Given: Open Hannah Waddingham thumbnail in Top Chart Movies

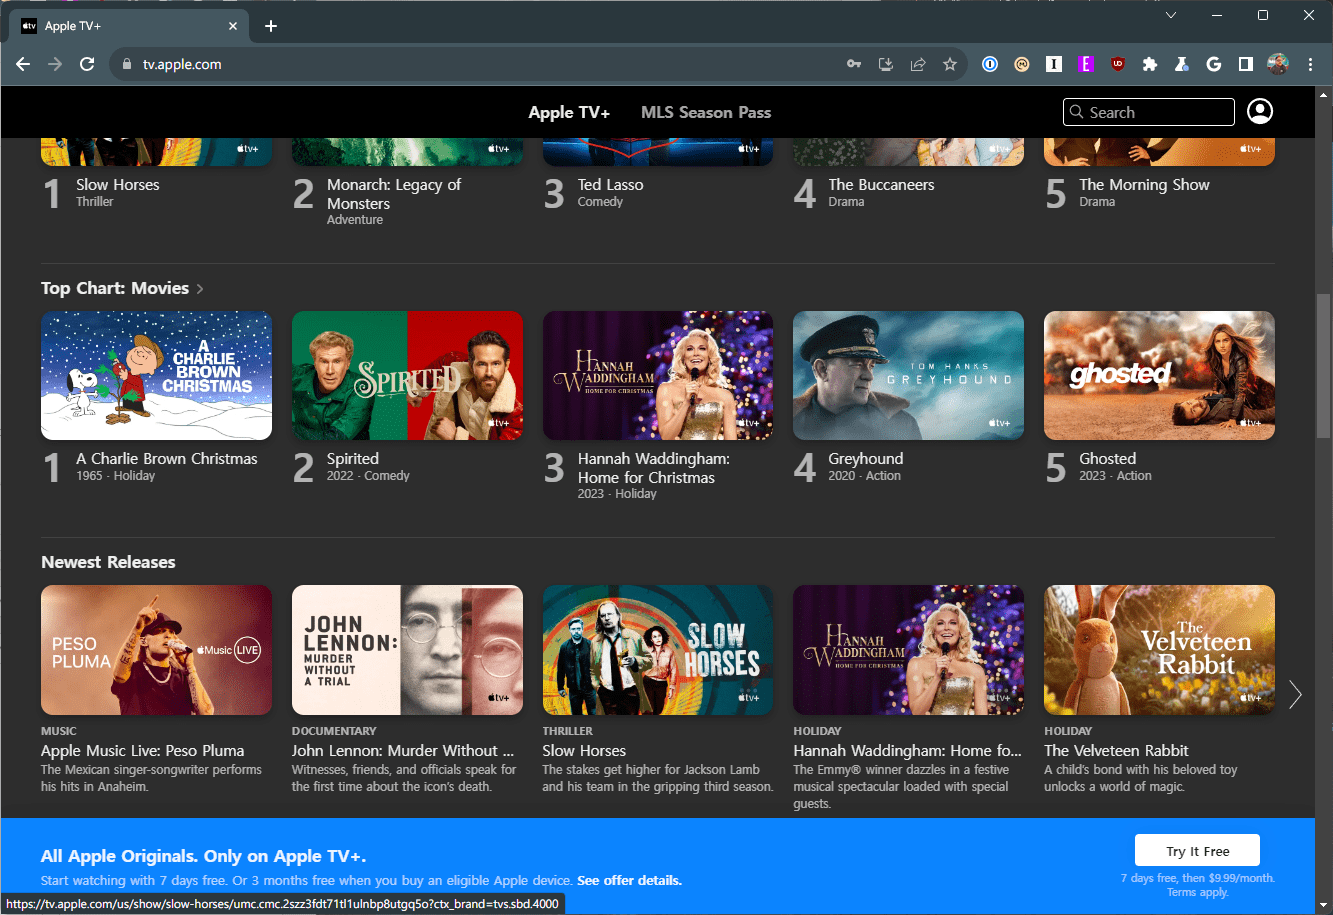Looking at the screenshot, I should point(658,376).
